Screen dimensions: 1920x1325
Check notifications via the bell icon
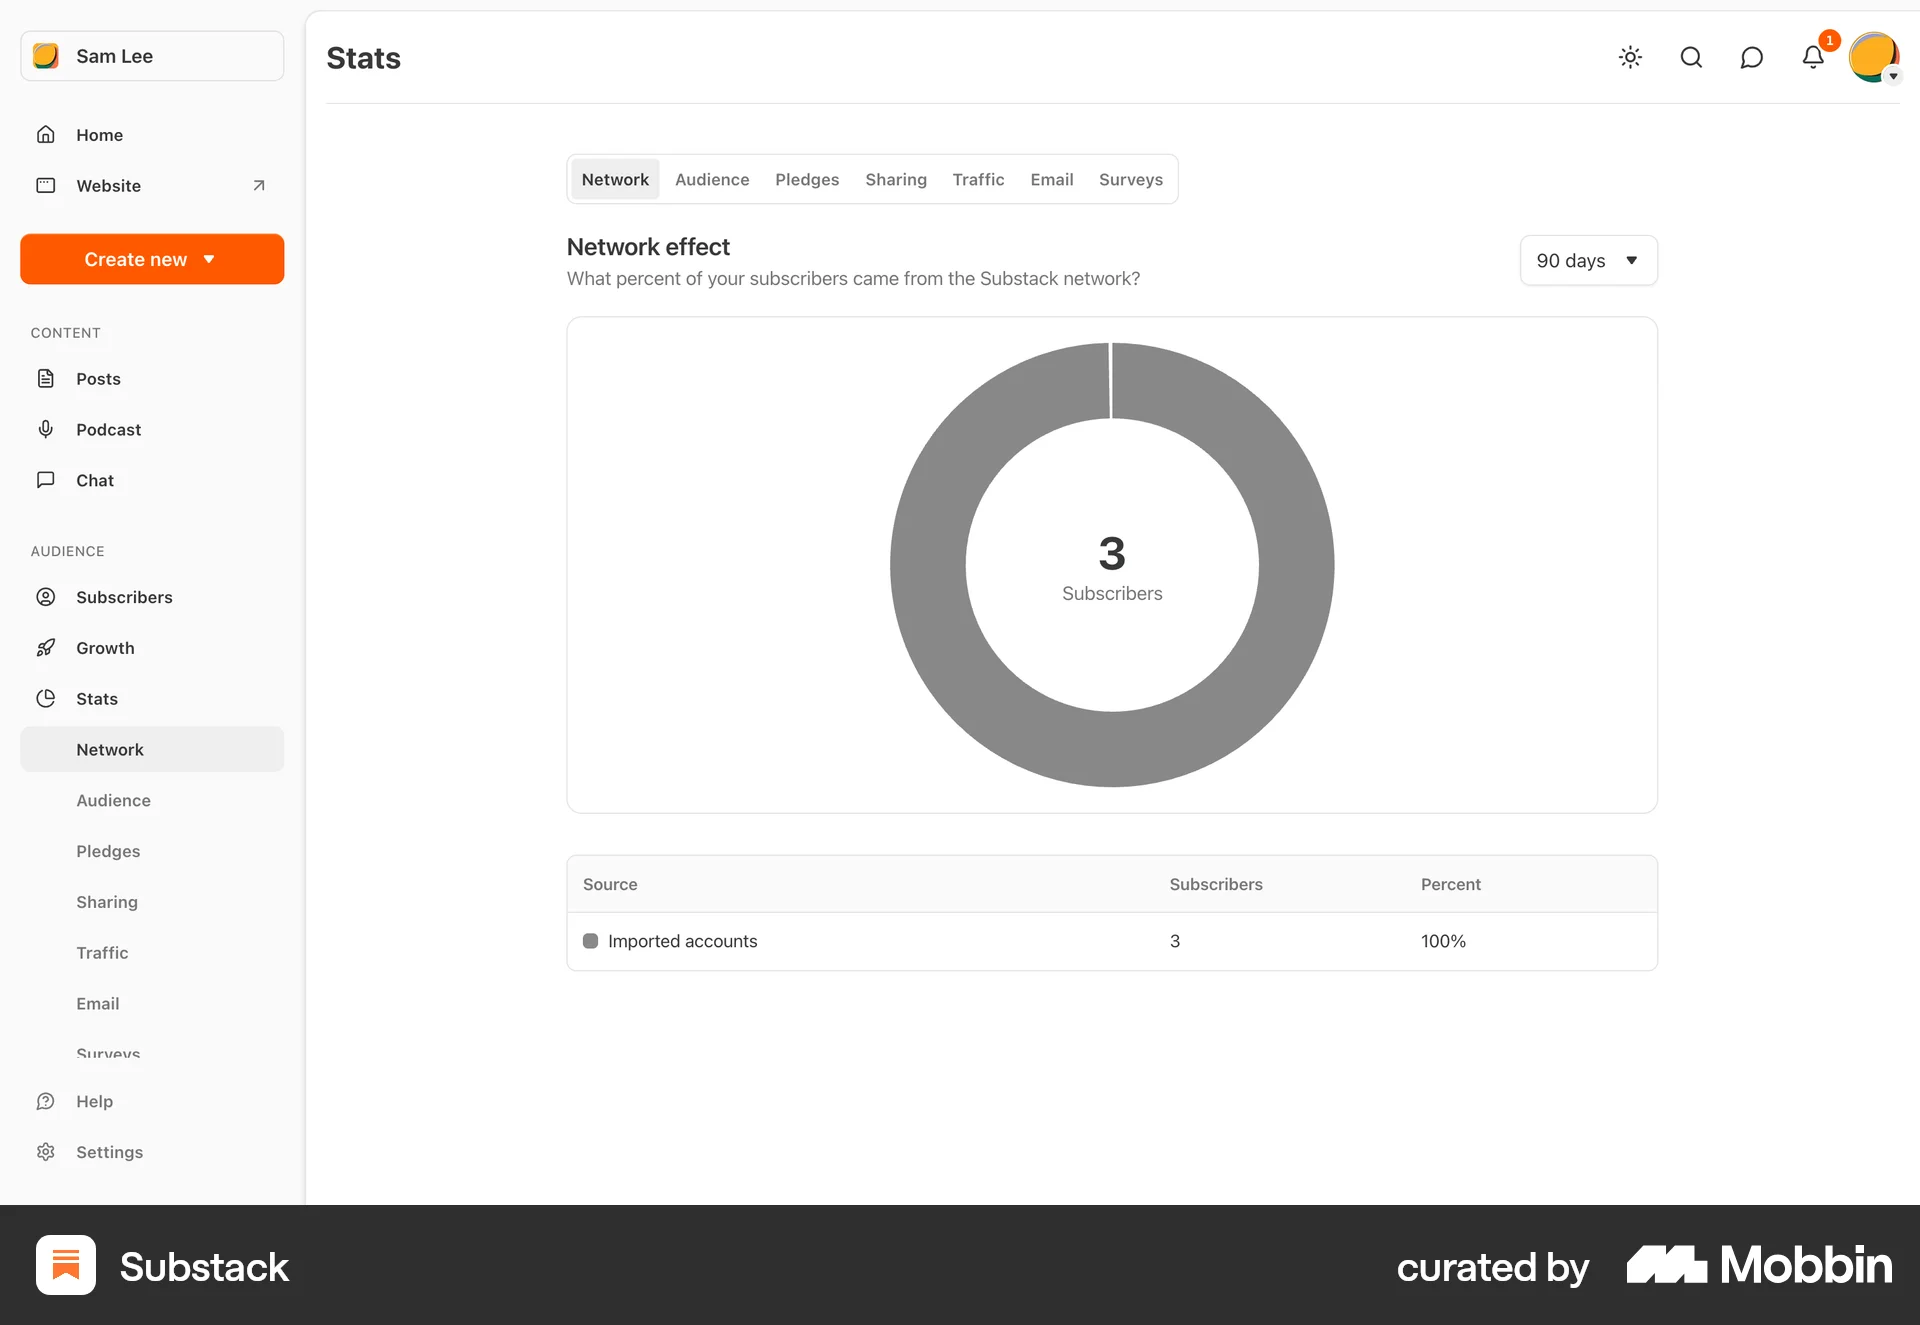click(x=1813, y=57)
